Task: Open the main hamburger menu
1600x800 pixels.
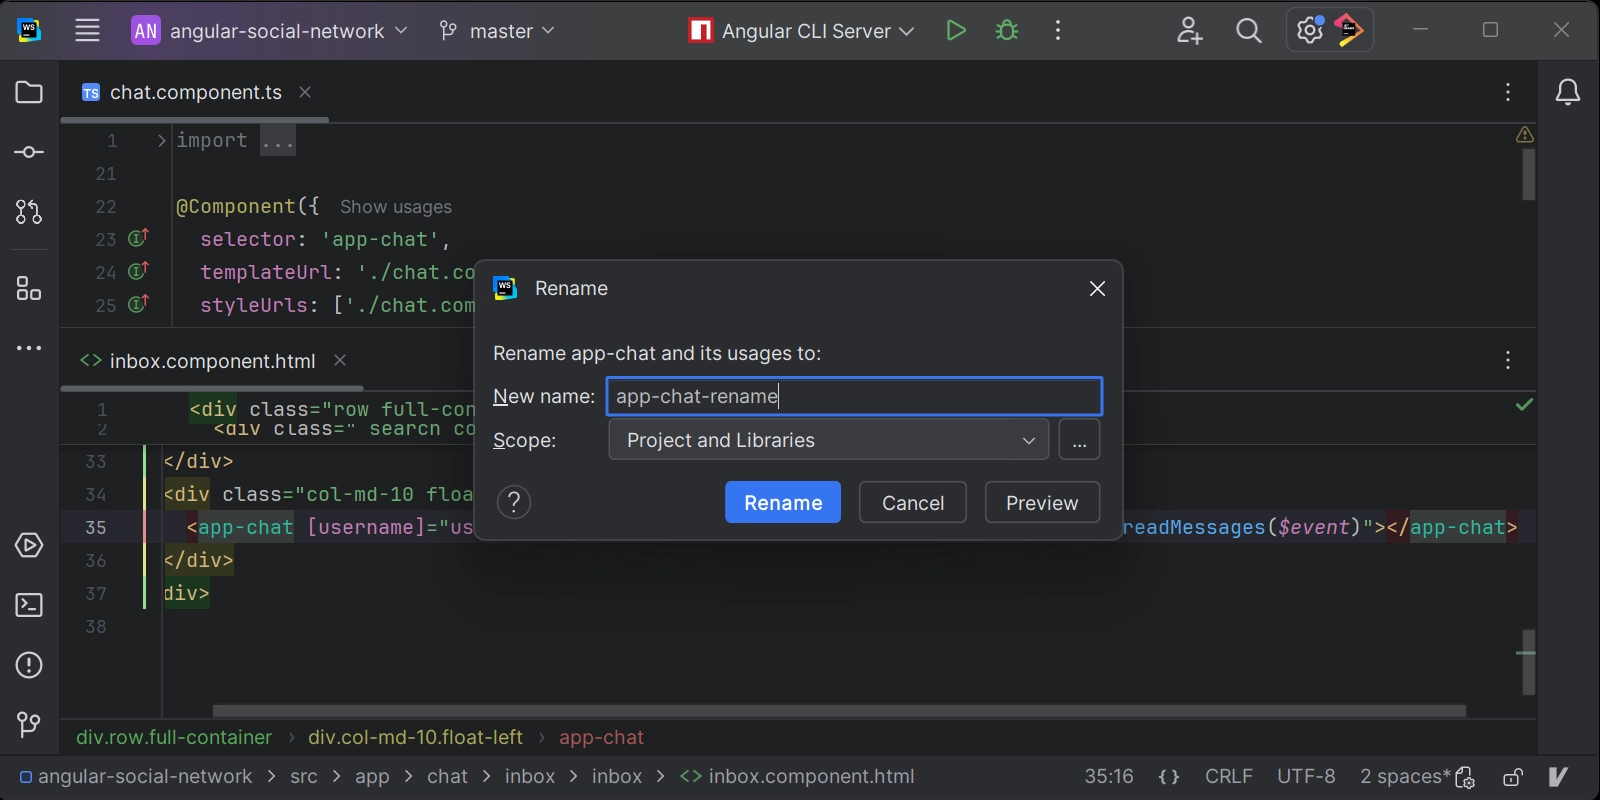Action: (87, 30)
